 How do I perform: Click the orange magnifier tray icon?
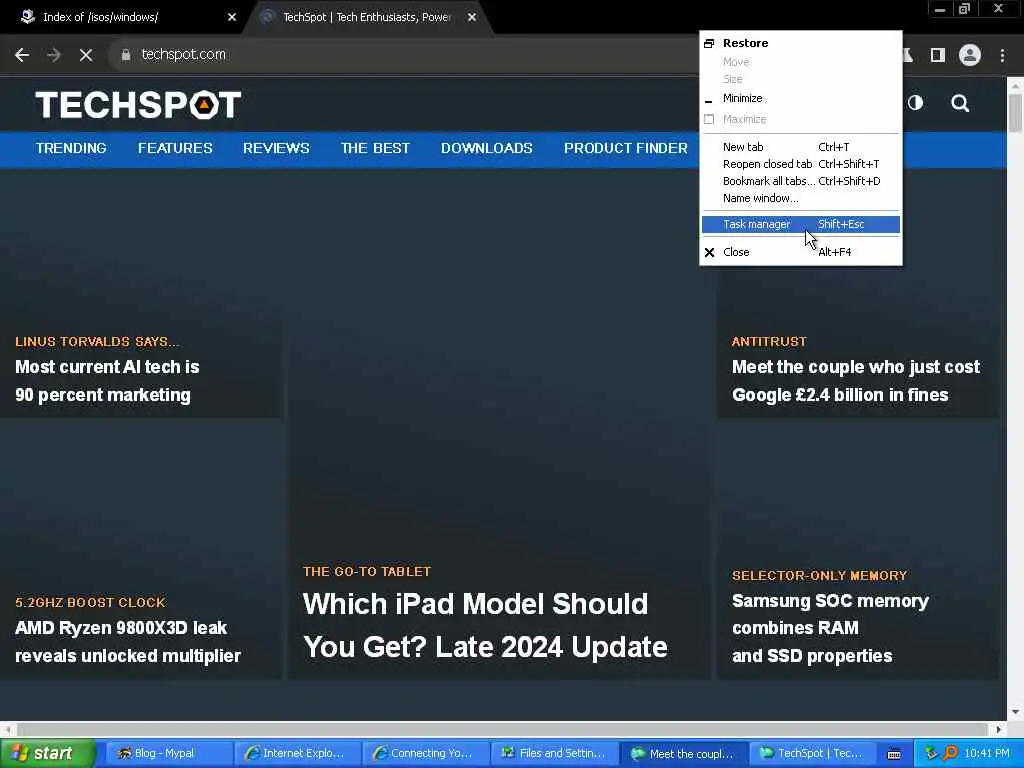(x=950, y=754)
